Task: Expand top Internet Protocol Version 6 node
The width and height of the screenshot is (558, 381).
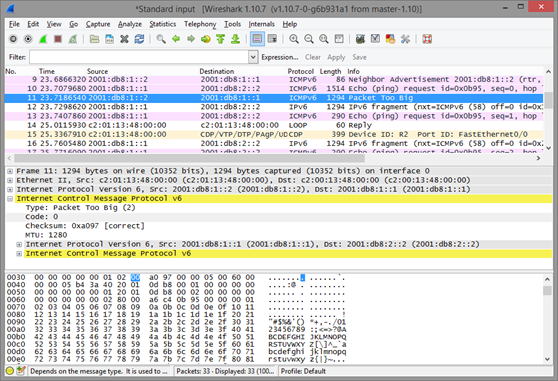Action: (10, 190)
